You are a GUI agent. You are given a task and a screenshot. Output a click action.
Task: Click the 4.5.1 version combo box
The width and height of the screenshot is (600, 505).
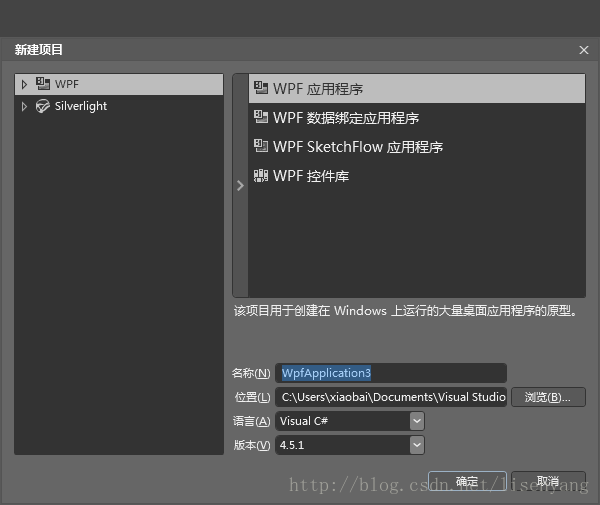click(350, 445)
